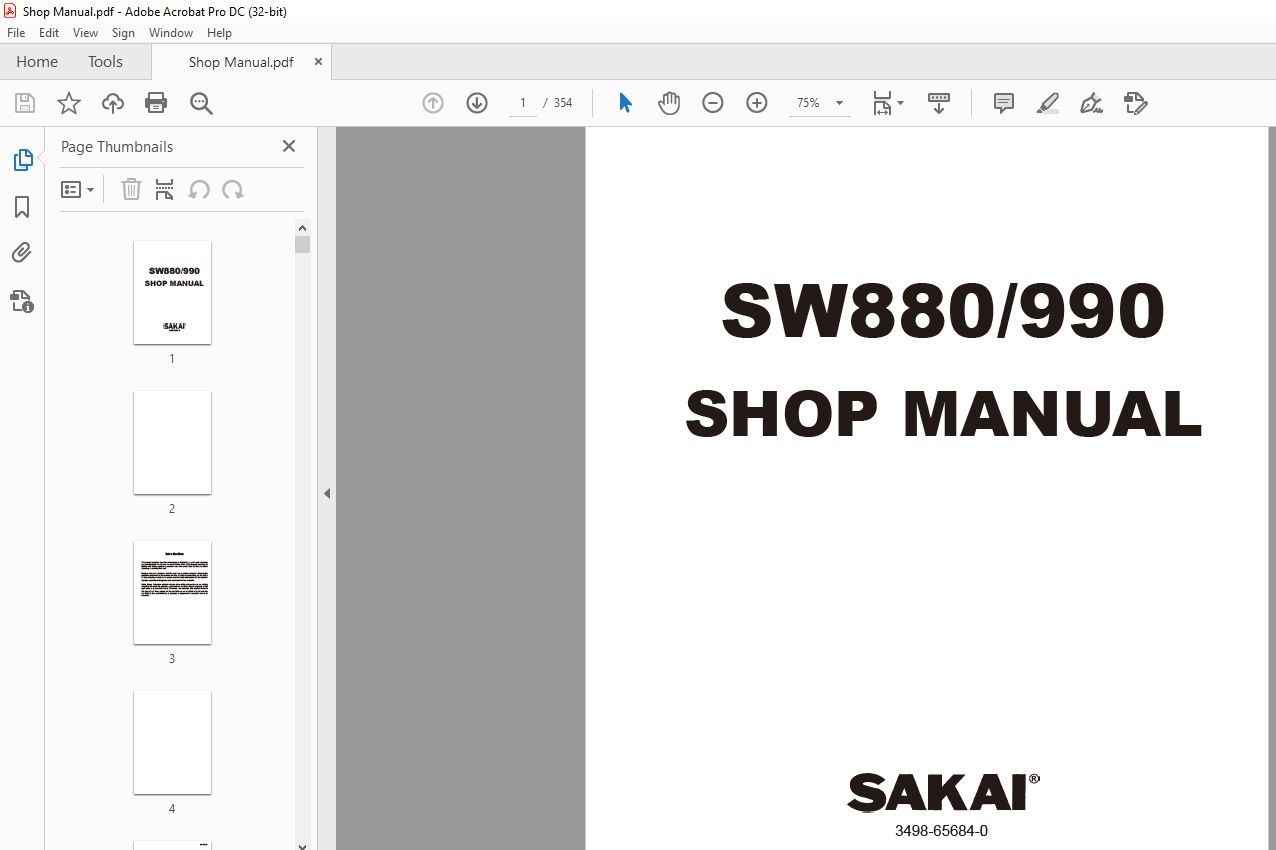Open the security/lock info panel icon

22,300
